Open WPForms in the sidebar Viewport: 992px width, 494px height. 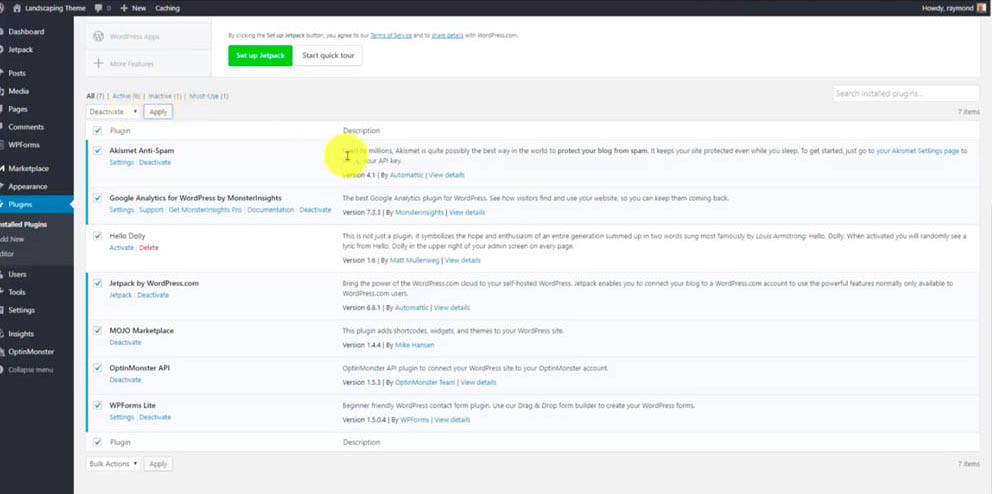pyautogui.click(x=23, y=145)
